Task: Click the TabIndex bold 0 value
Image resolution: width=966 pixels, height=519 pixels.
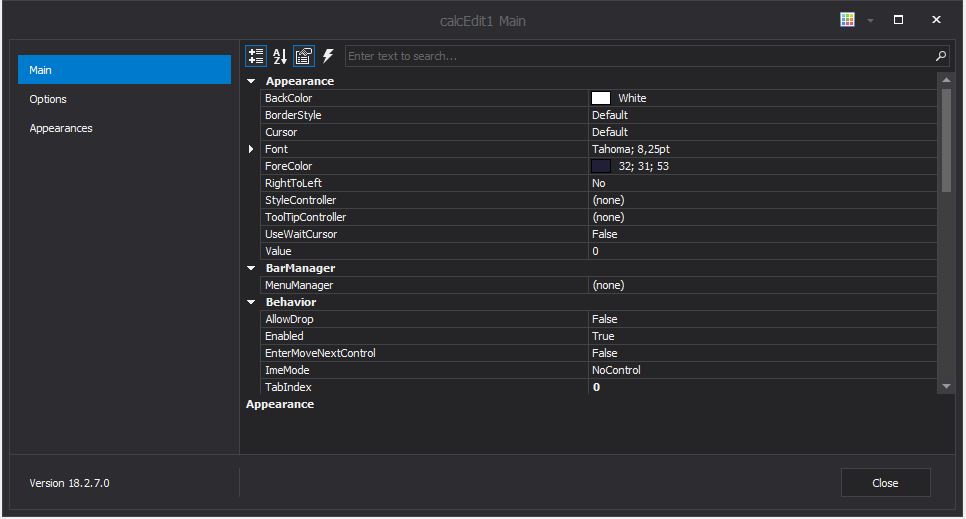Action: 596,387
